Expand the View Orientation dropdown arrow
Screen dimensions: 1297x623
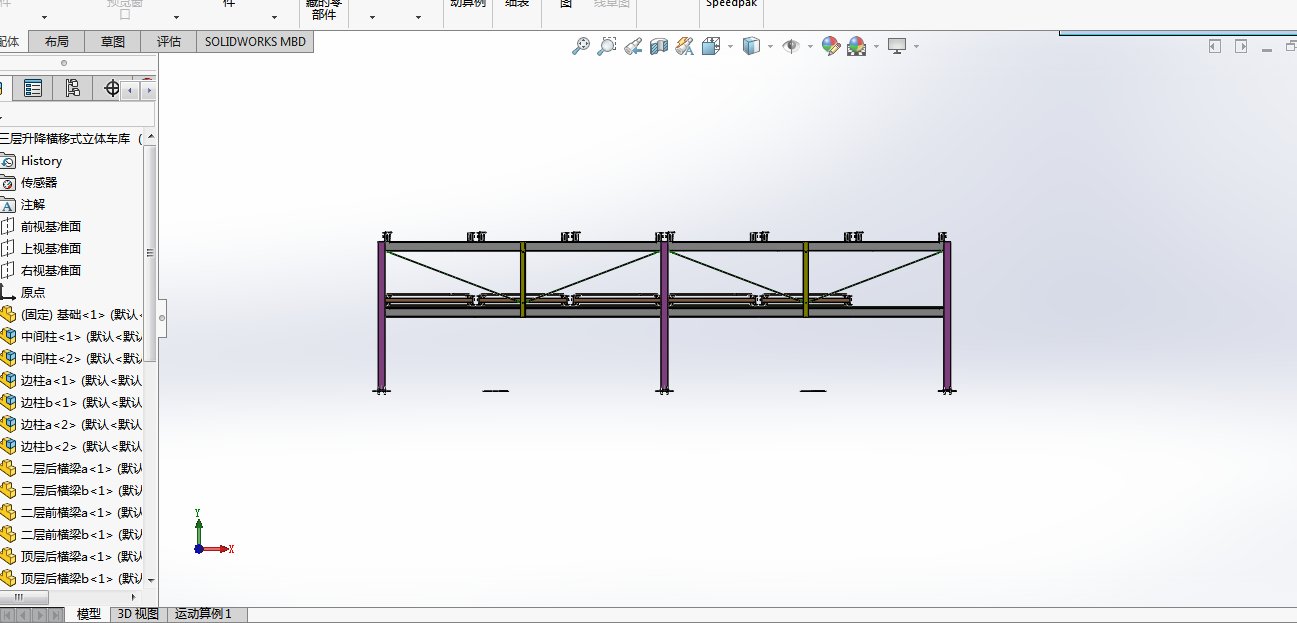730,46
